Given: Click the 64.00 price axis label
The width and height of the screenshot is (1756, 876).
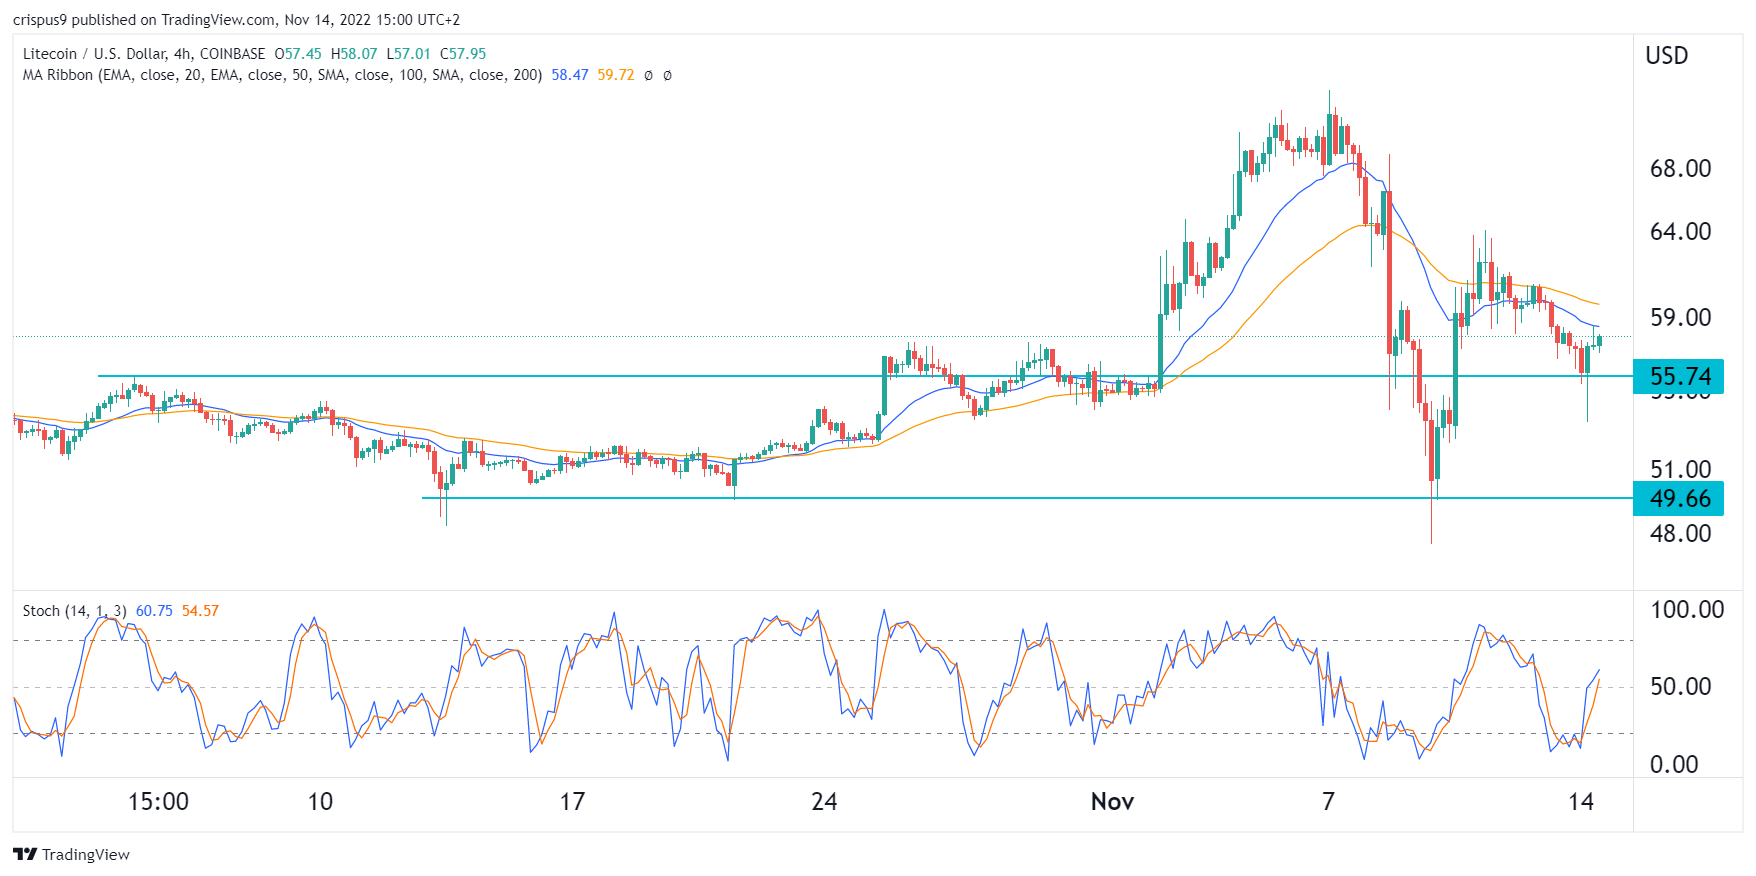Looking at the screenshot, I should coord(1680,231).
